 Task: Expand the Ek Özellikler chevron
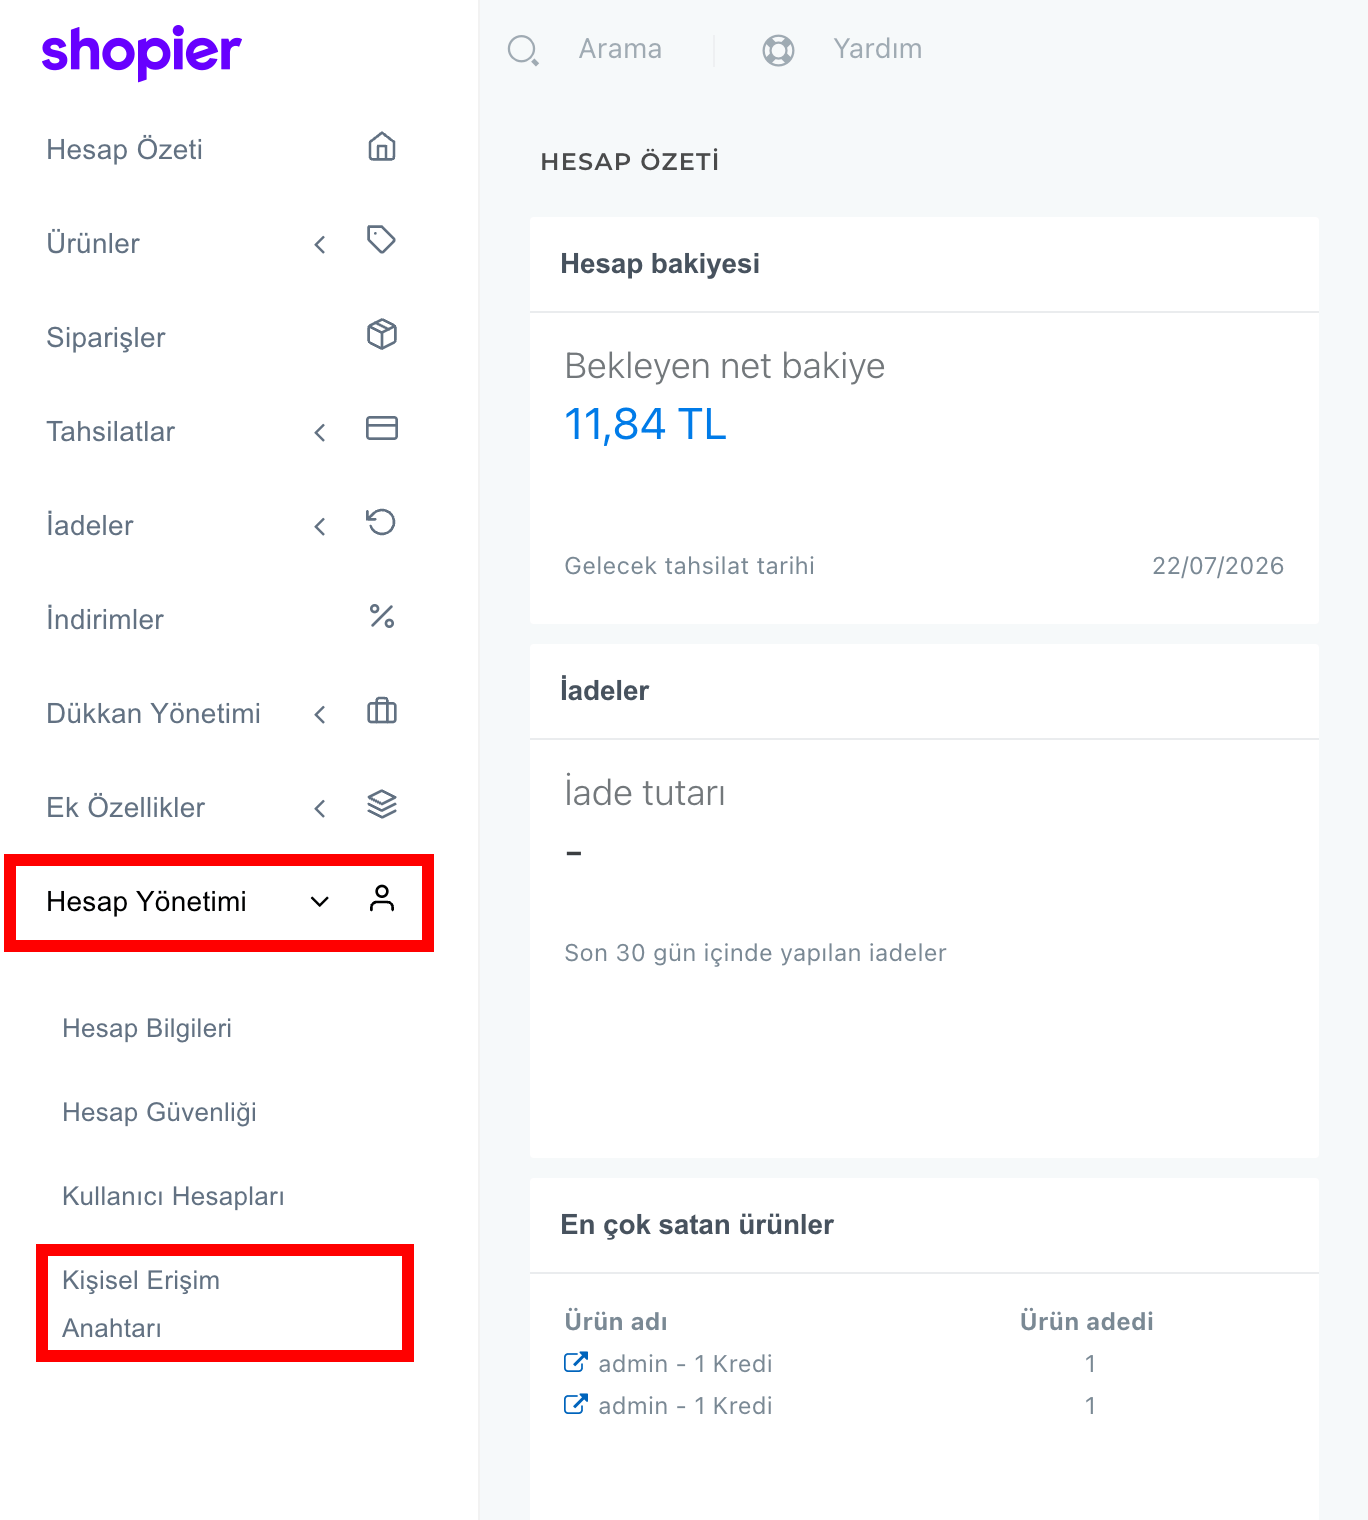(x=320, y=808)
